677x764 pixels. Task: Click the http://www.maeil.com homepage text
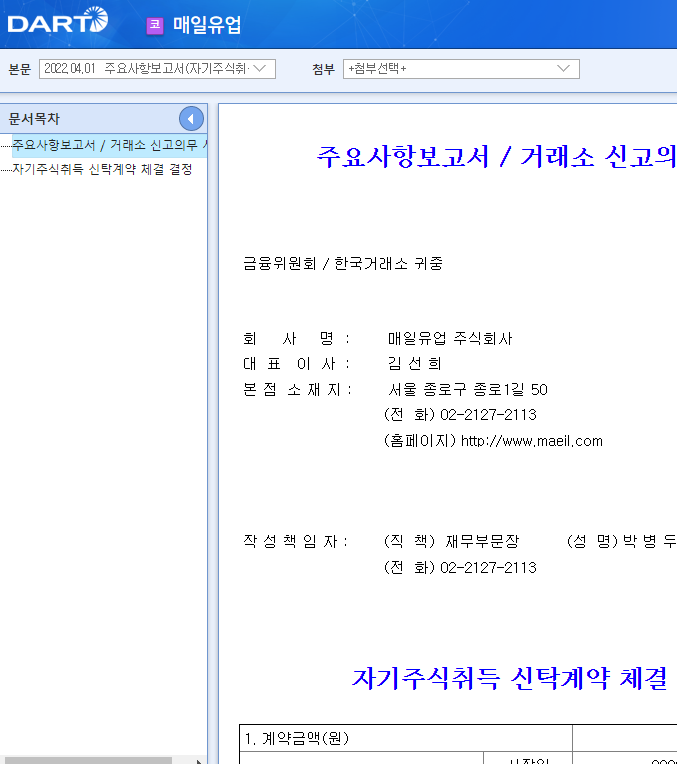pyautogui.click(x=532, y=441)
